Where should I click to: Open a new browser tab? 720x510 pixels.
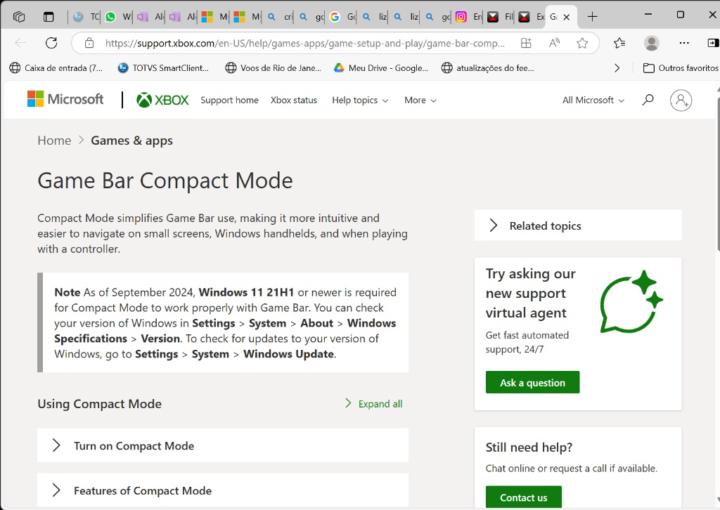592,16
